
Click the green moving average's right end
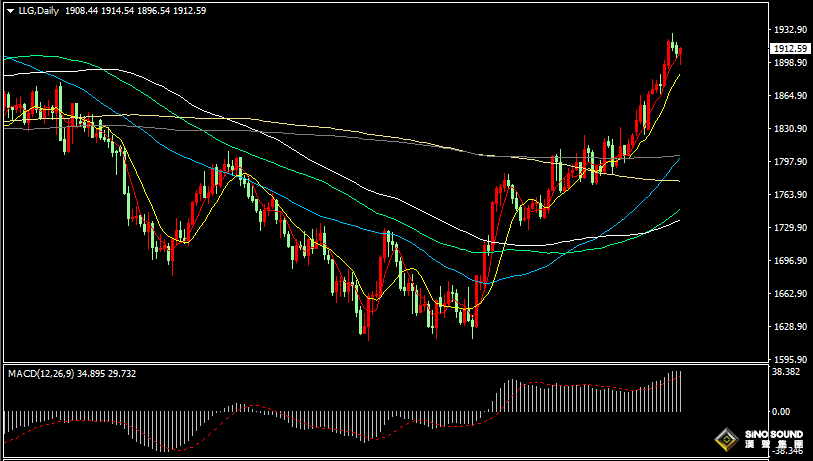679,210
